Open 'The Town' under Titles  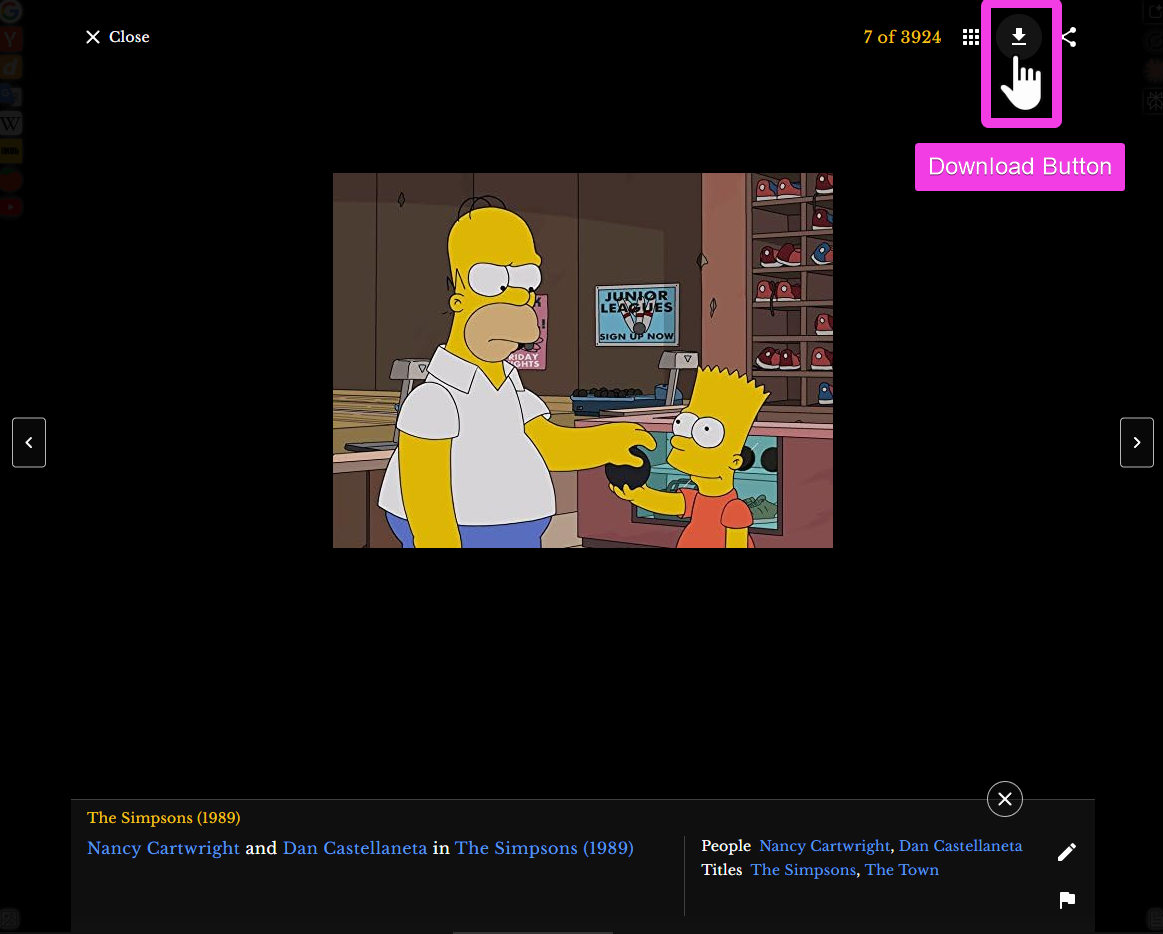click(x=901, y=869)
